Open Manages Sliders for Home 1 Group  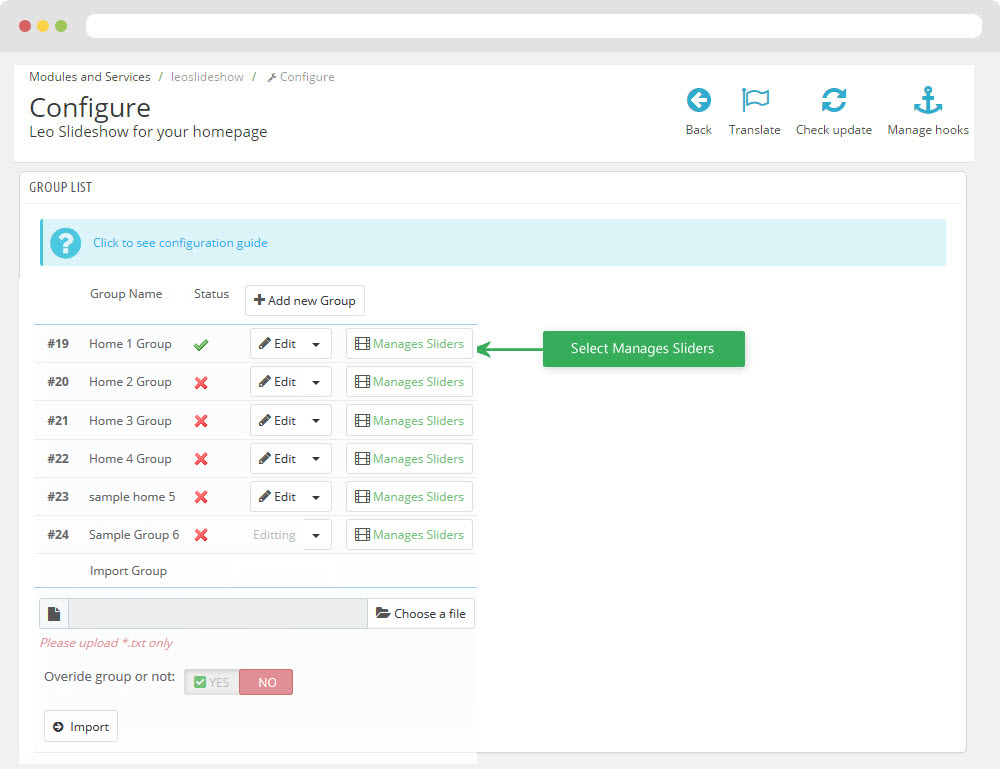click(409, 344)
